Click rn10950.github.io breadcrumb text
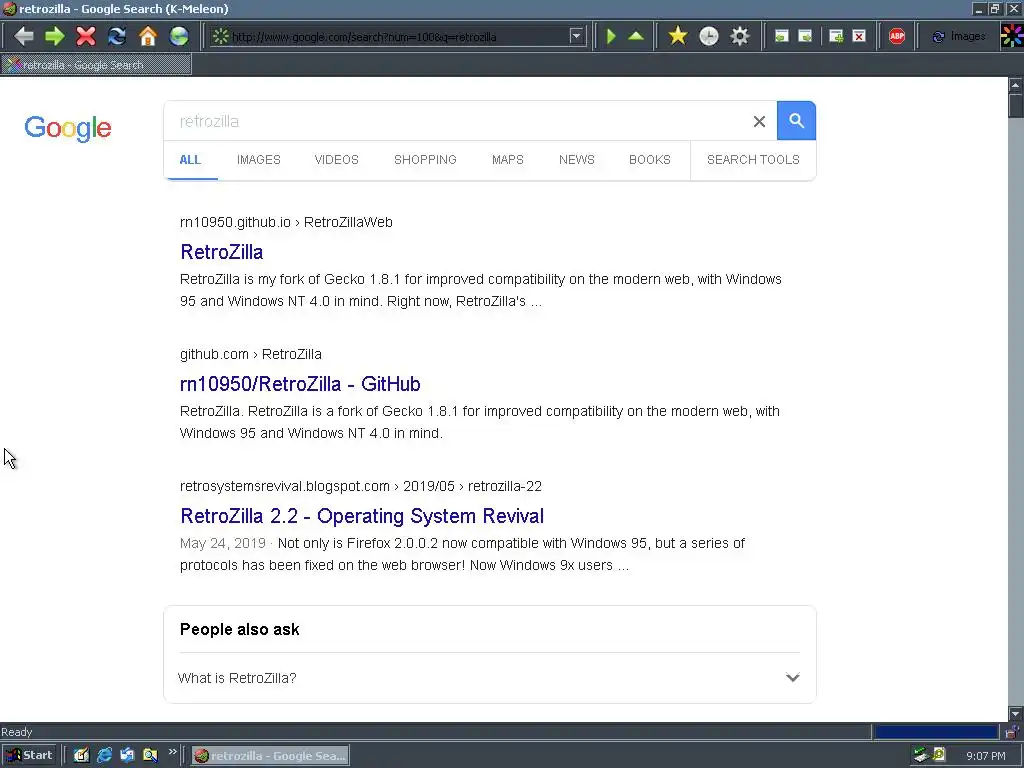Screen dimensions: 1024x768 point(235,222)
